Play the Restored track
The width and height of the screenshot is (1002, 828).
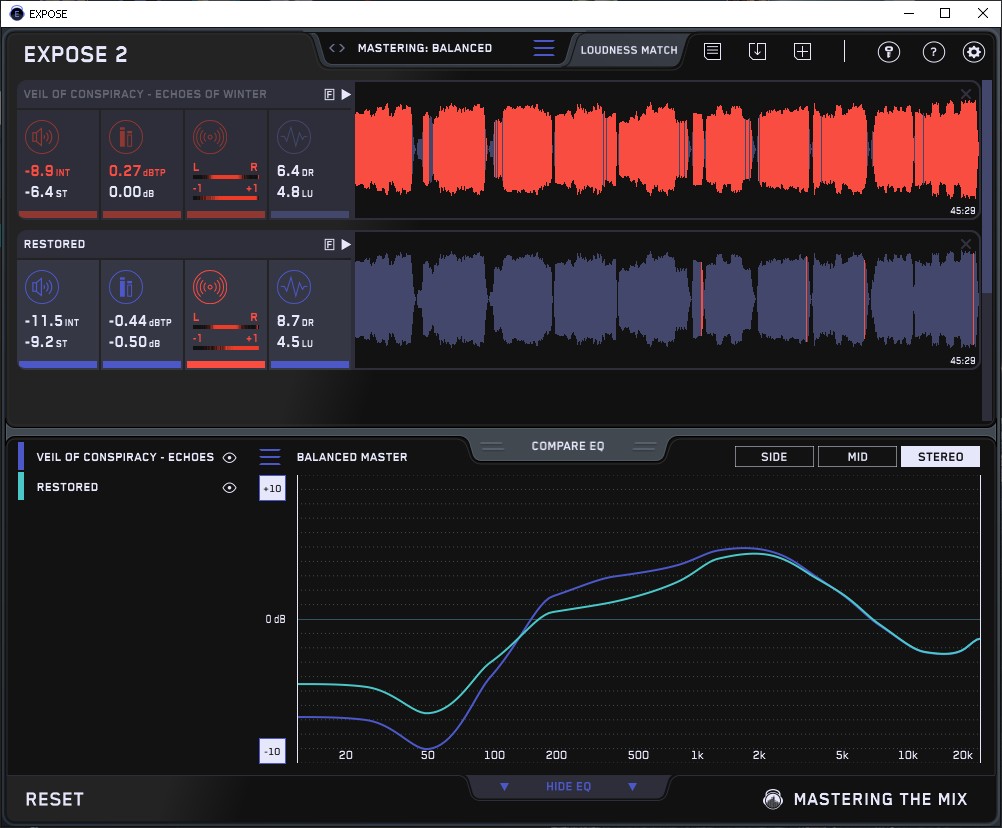346,244
